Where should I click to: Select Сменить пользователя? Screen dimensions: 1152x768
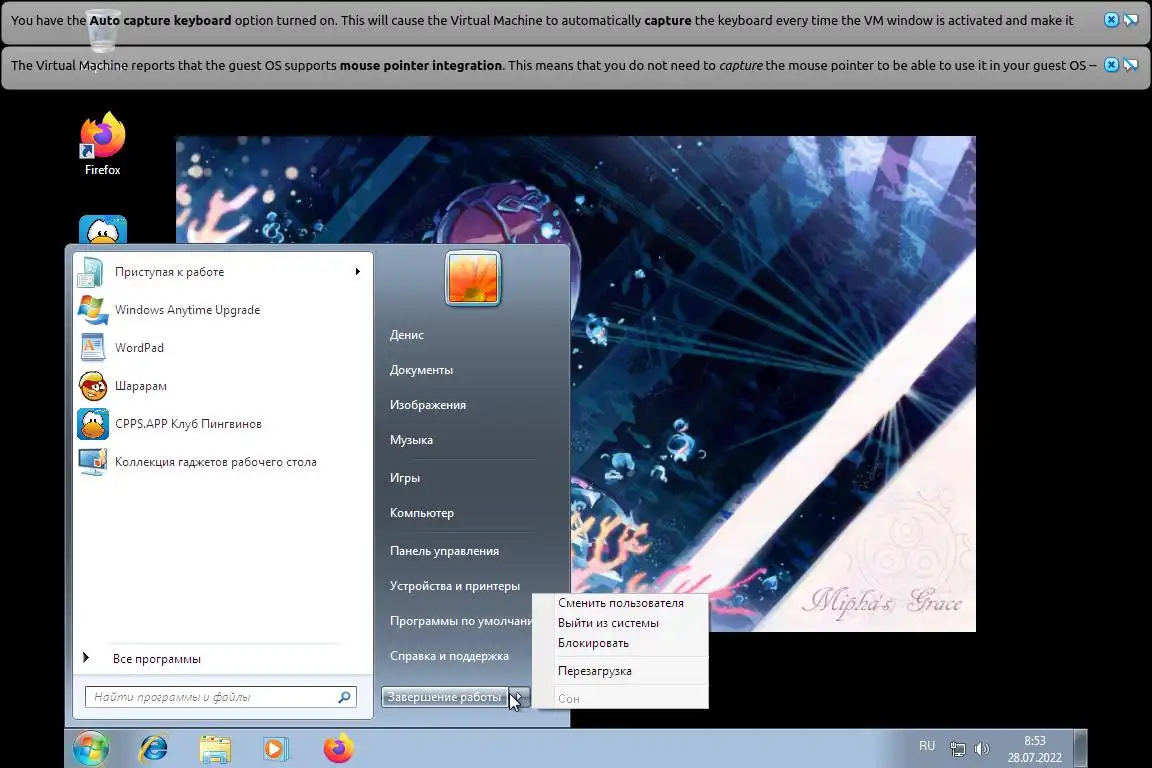[x=621, y=603]
